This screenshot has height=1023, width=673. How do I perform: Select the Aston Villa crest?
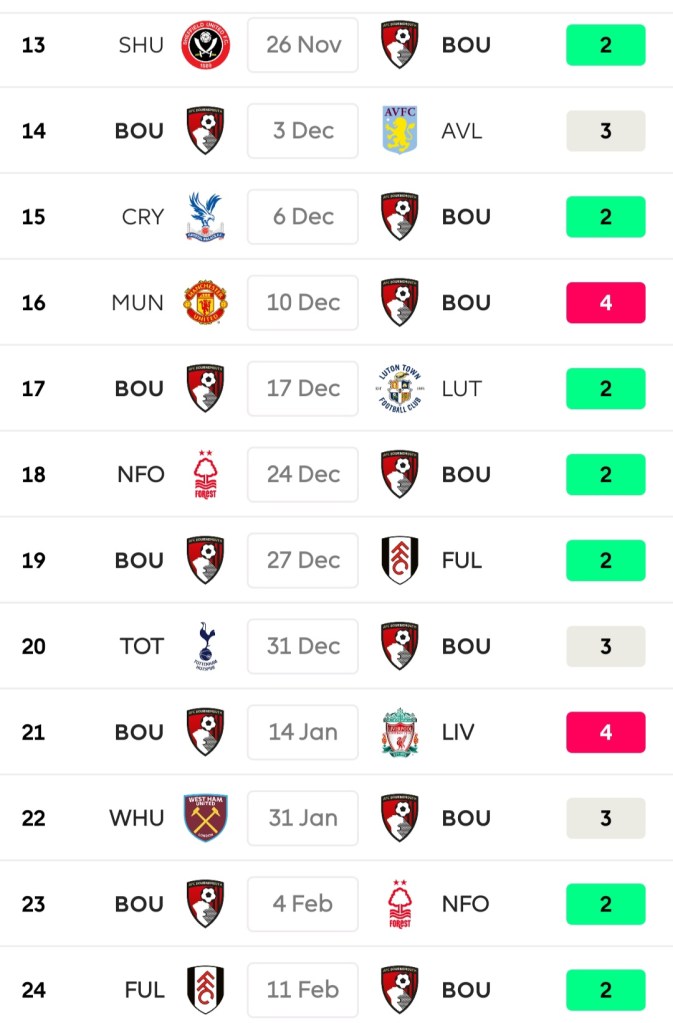coord(400,131)
